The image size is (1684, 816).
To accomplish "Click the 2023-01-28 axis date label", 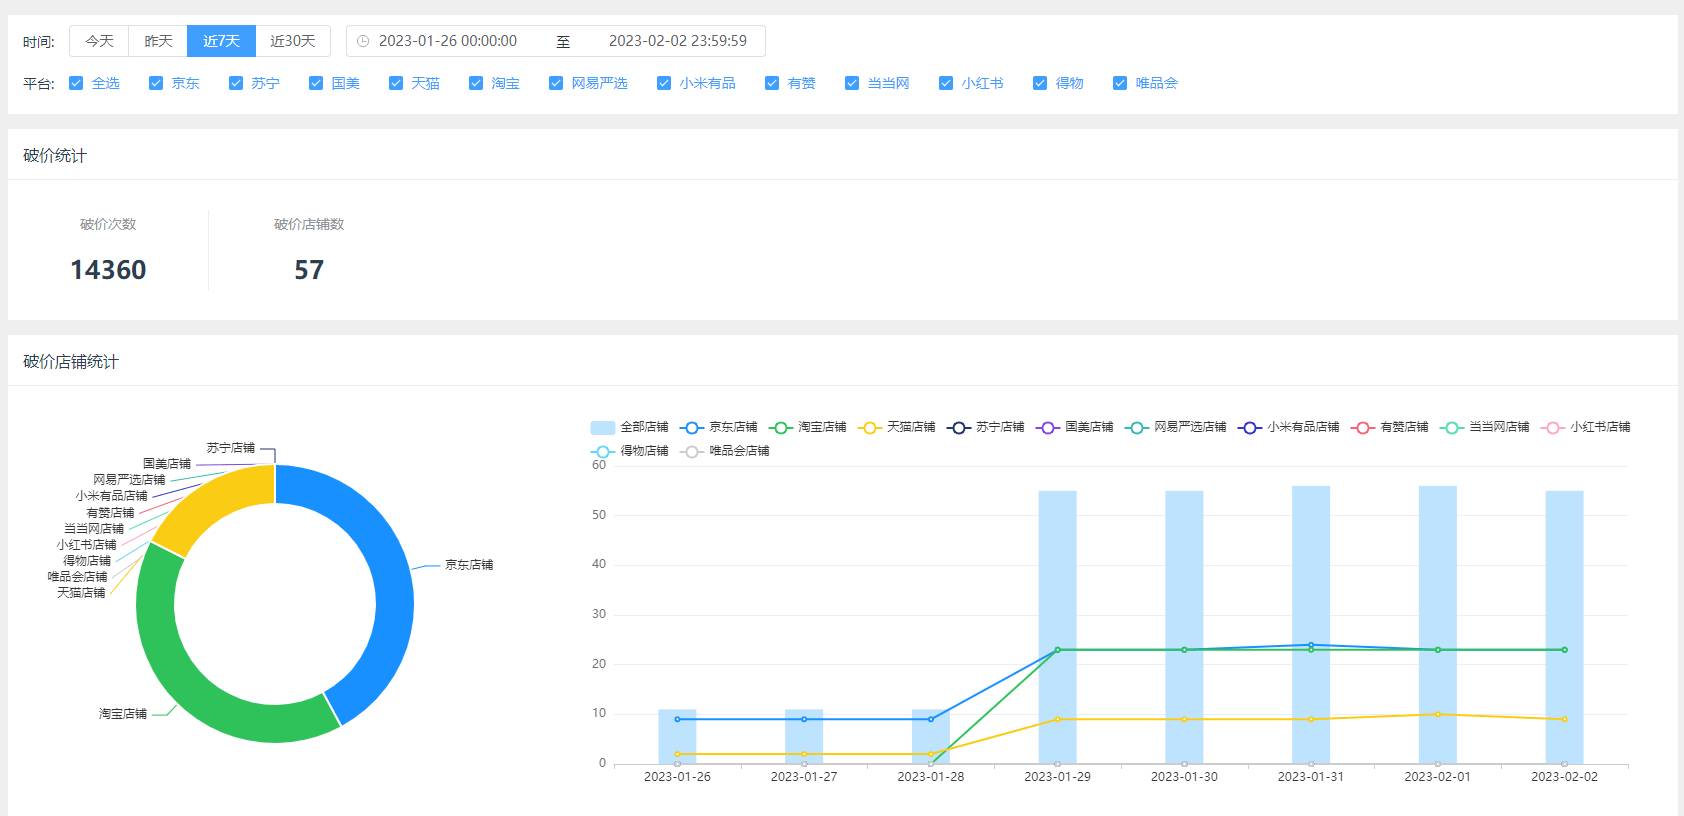I will (x=931, y=777).
